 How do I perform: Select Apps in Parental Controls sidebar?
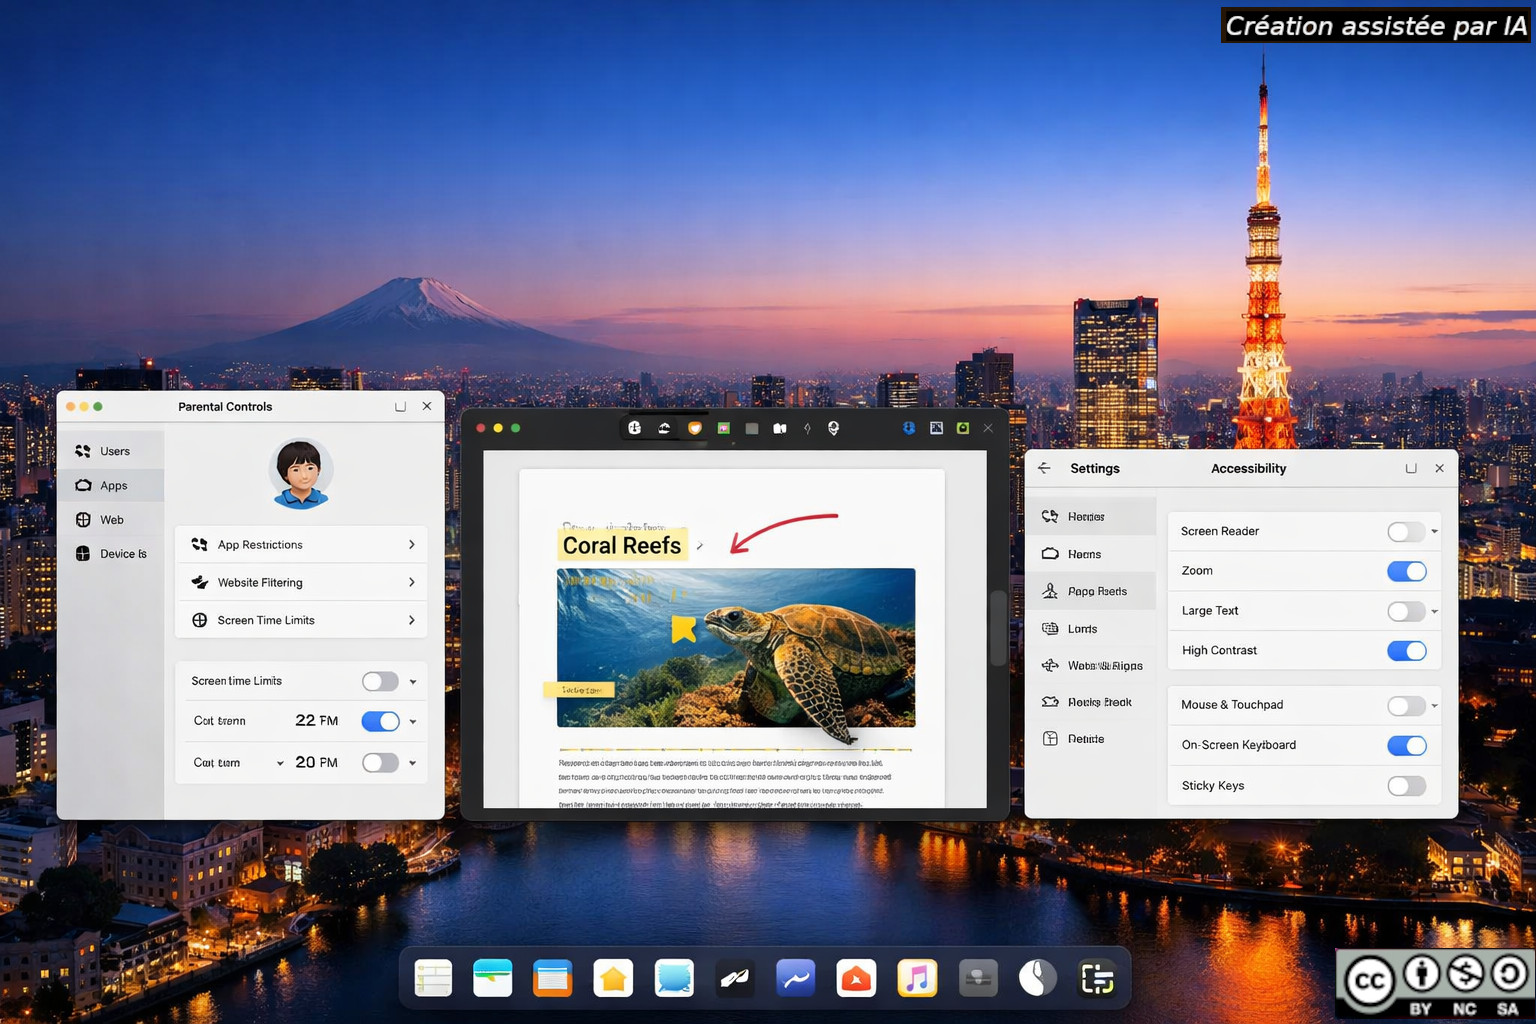(x=112, y=486)
